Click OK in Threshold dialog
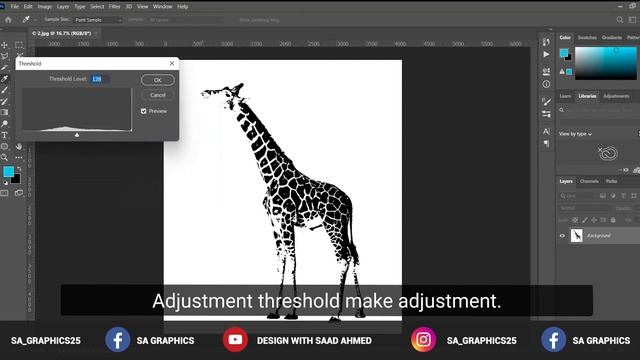The height and width of the screenshot is (360, 640). click(x=158, y=80)
